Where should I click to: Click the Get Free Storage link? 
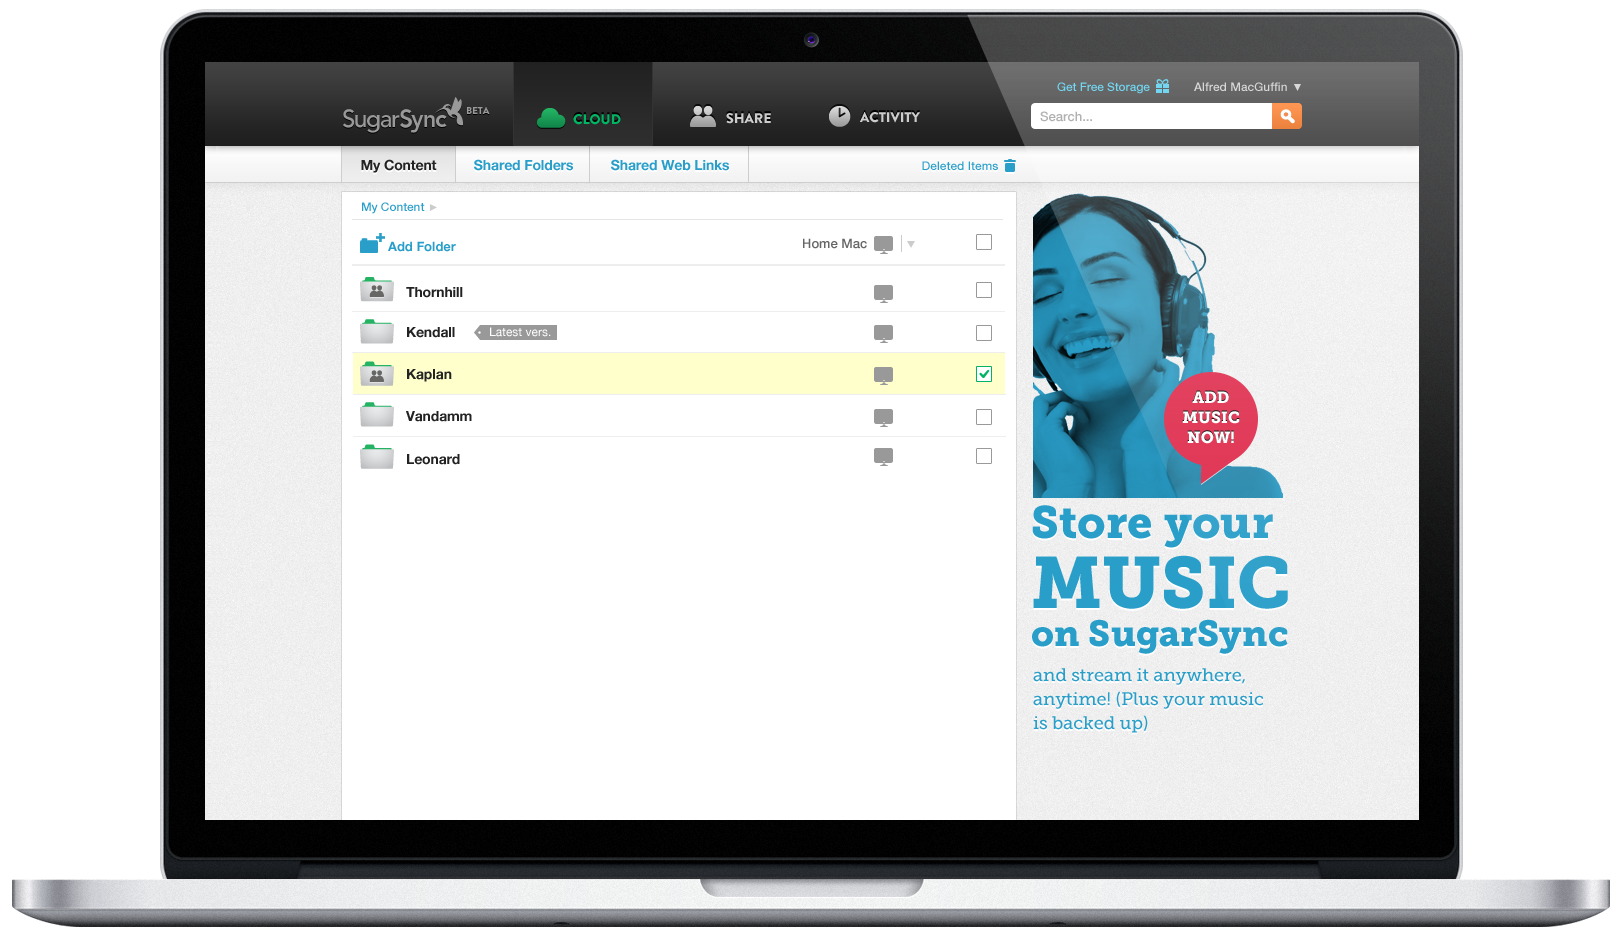coord(1103,87)
